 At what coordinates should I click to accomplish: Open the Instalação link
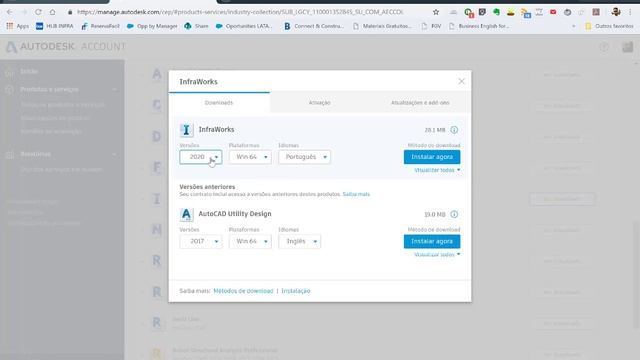pos(296,291)
